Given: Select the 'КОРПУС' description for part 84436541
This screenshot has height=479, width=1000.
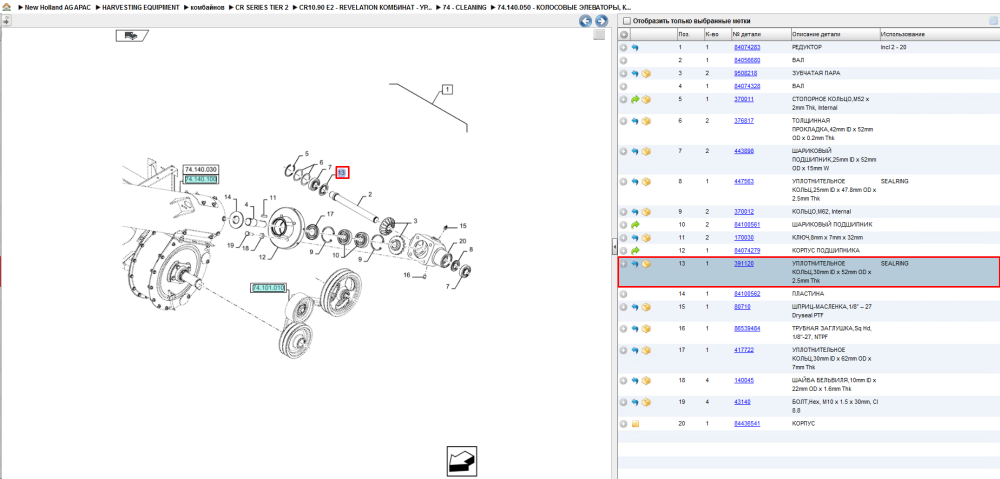Looking at the screenshot, I should coord(802,424).
